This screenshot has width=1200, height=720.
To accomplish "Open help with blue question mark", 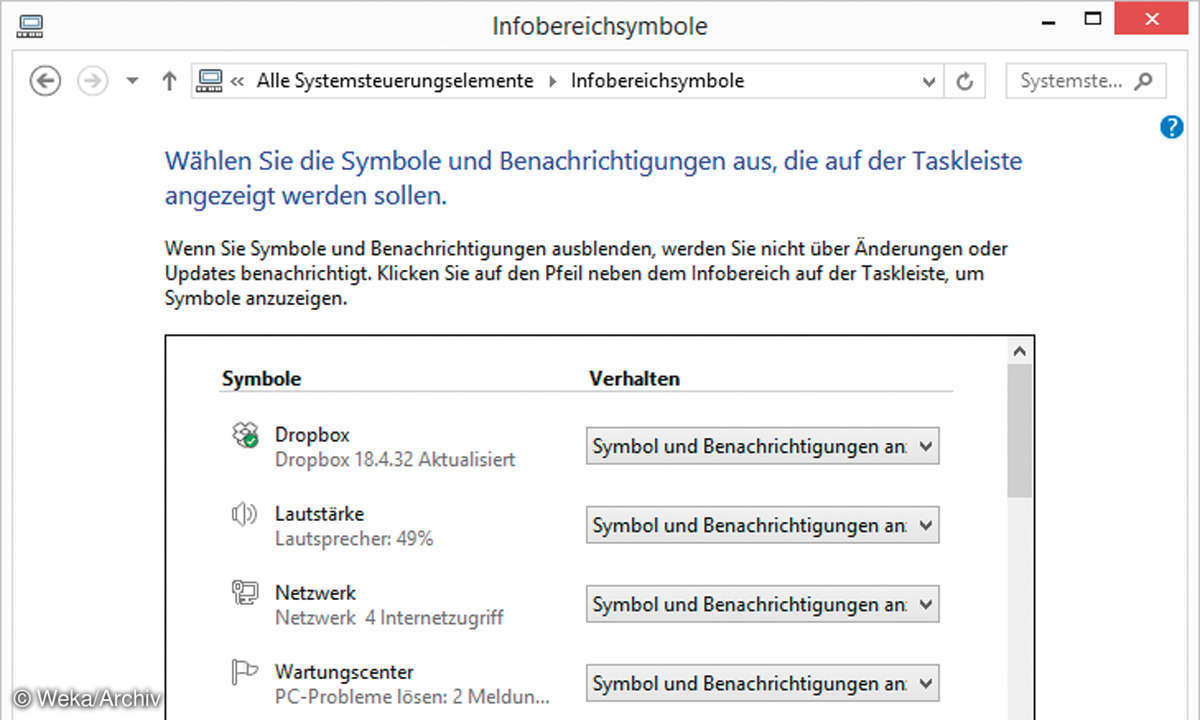I will pyautogui.click(x=1172, y=127).
